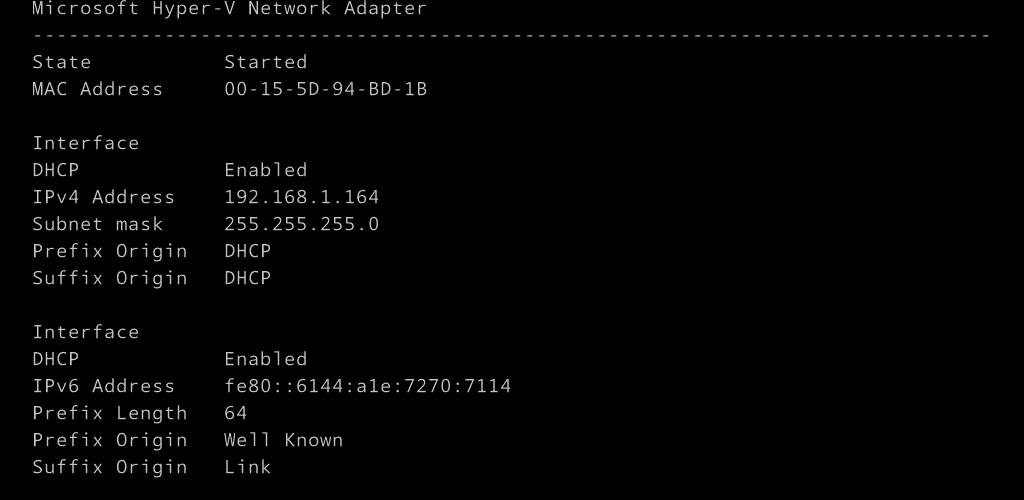
Task: Click the dashed separator line under heading
Action: point(511,35)
